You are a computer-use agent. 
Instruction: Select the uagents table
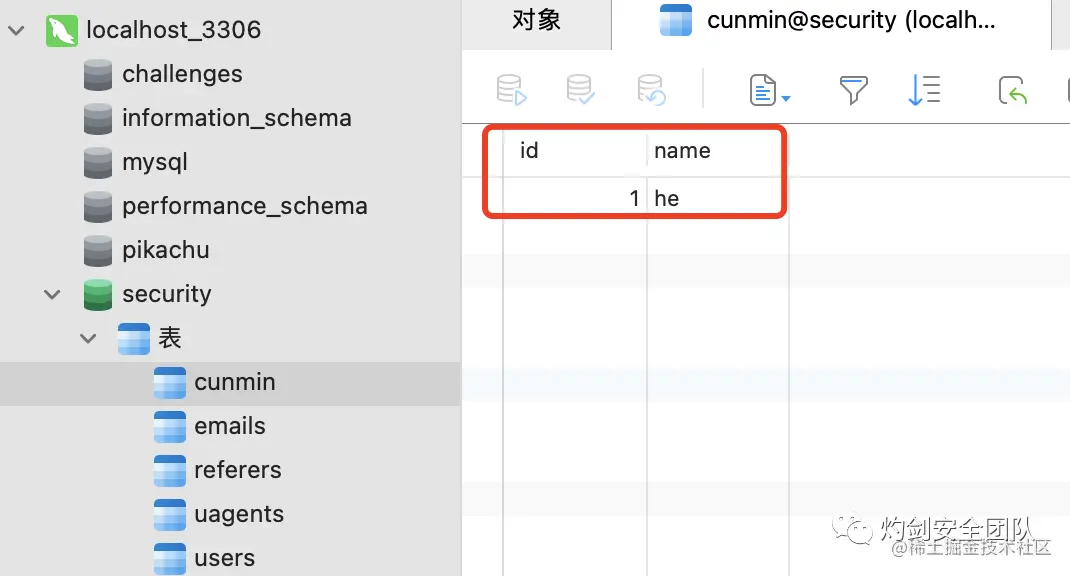click(x=238, y=514)
